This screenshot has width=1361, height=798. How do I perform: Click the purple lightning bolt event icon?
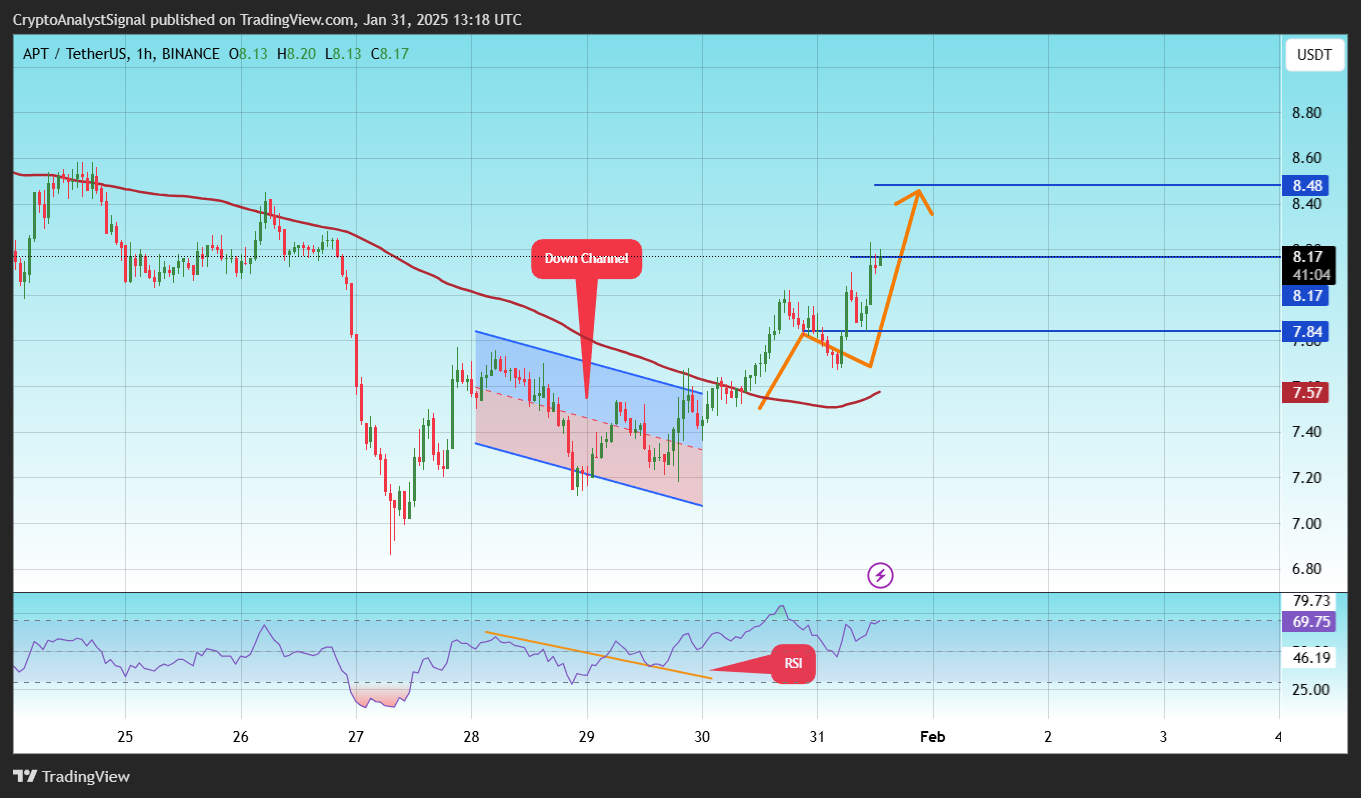(x=880, y=575)
